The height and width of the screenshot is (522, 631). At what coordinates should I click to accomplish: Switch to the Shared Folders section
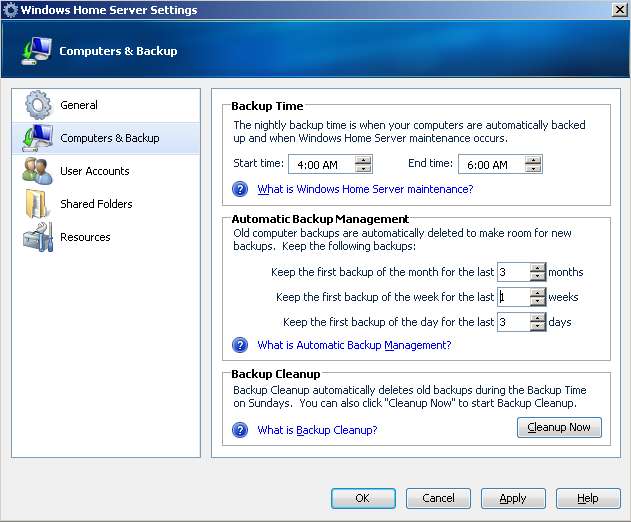pos(96,204)
